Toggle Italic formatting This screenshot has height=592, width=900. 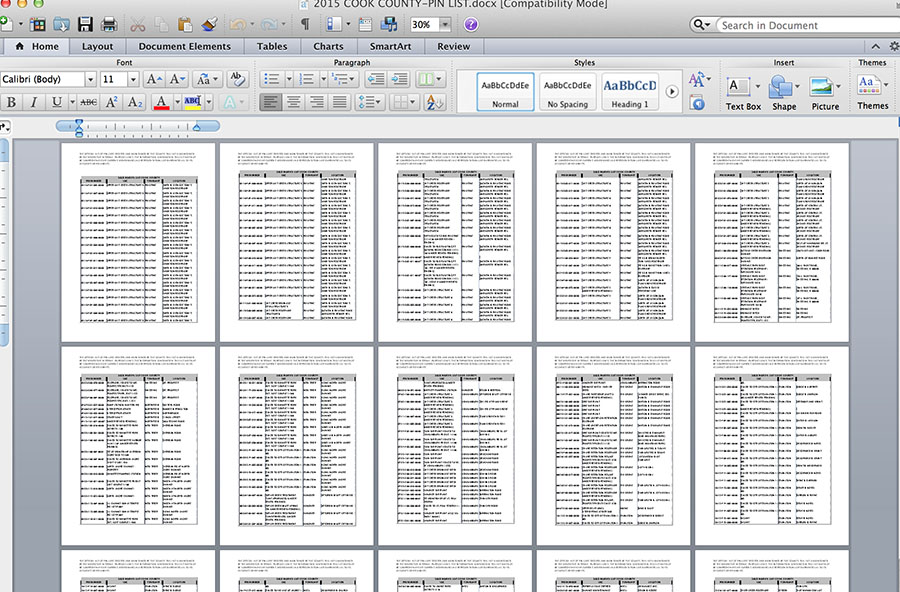(34, 102)
